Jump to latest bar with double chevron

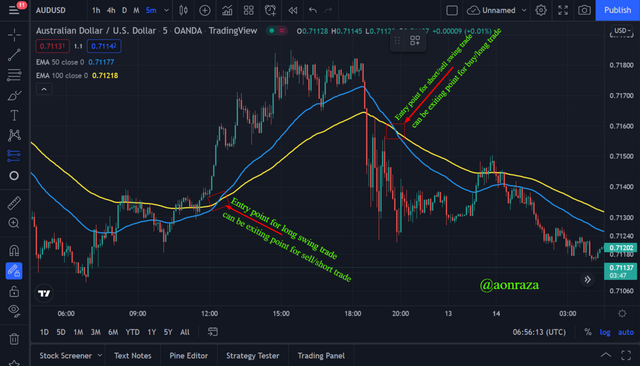click(x=587, y=279)
